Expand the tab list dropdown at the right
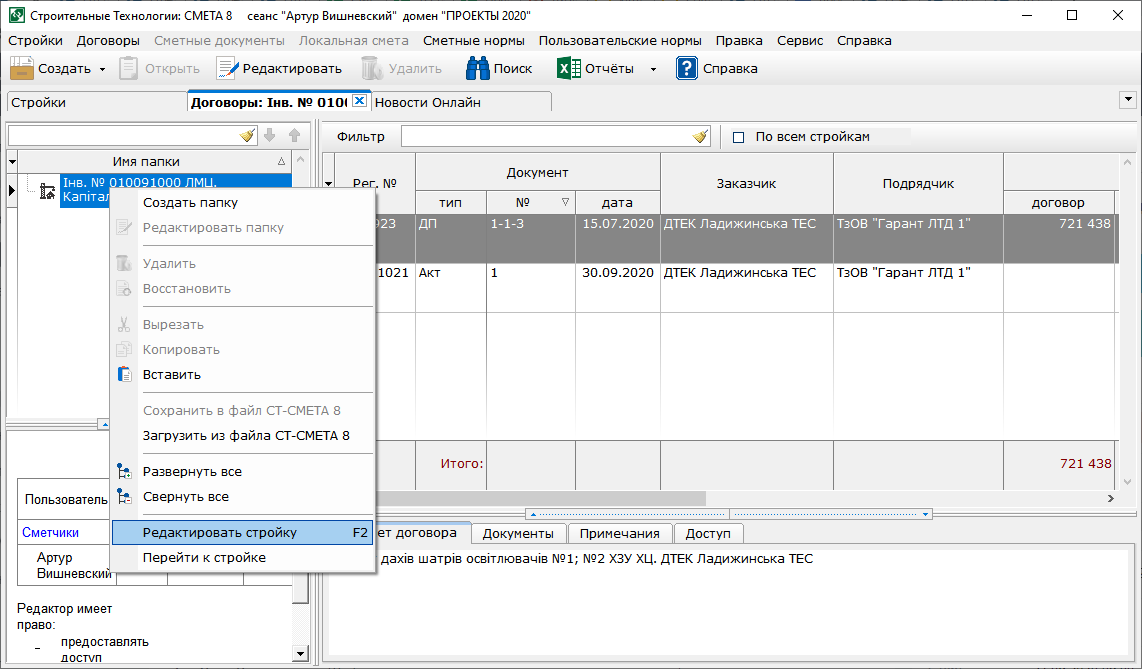 [1129, 100]
